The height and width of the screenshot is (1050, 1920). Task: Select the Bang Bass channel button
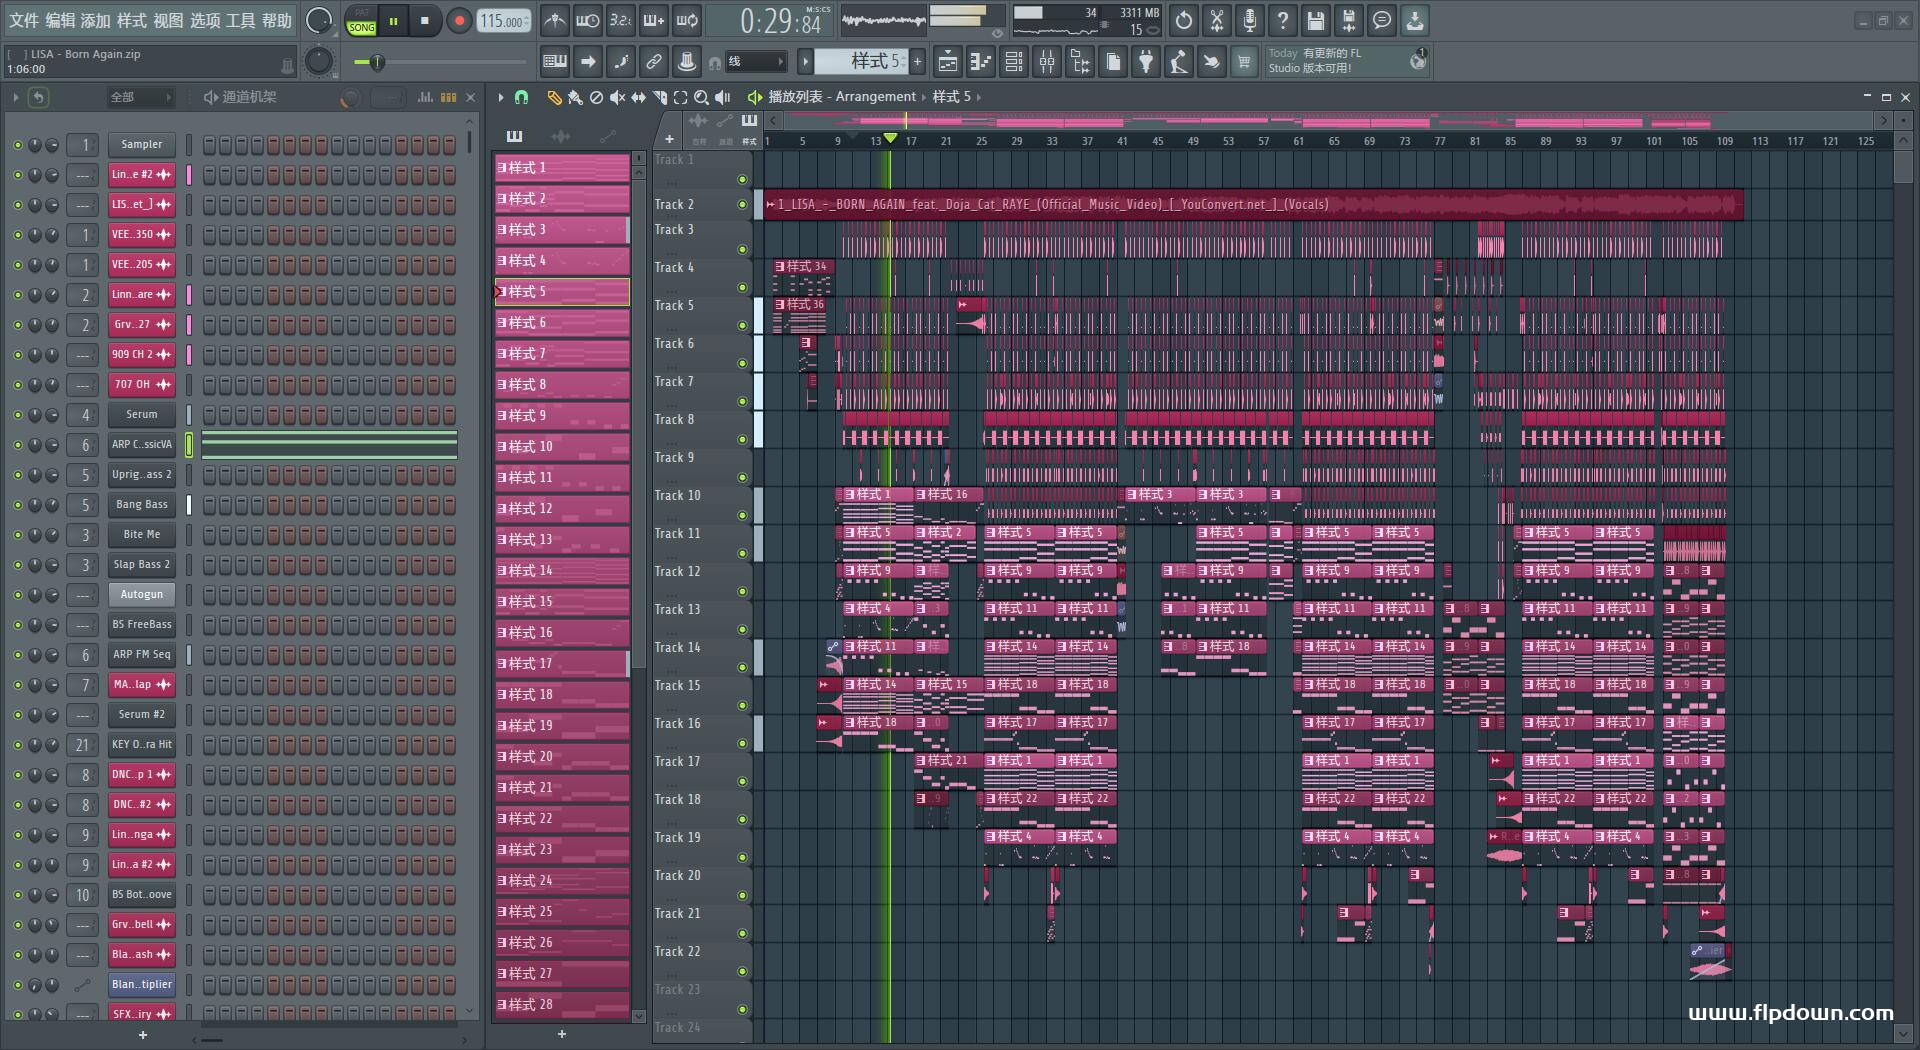142,504
